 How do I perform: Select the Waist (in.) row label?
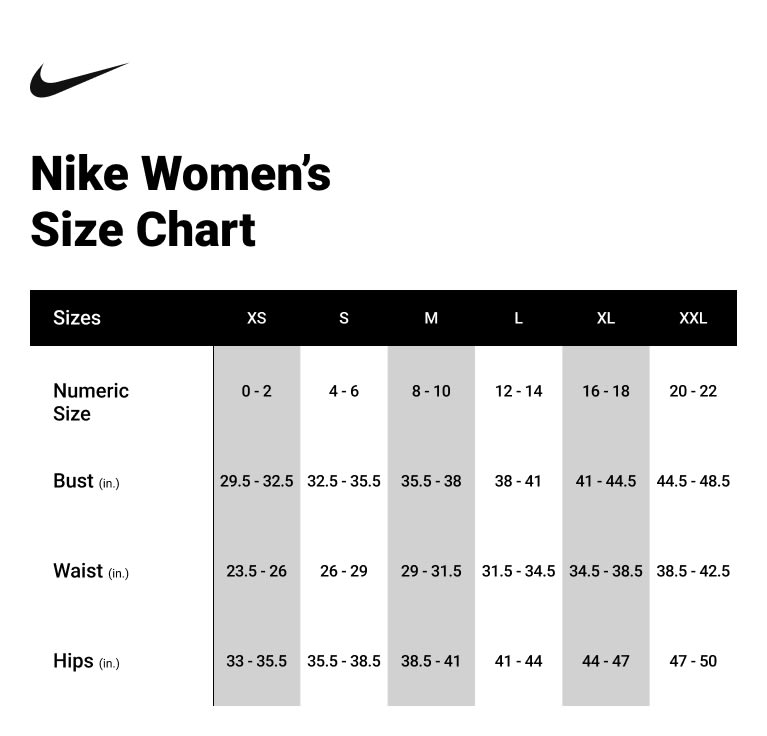pyautogui.click(x=91, y=571)
